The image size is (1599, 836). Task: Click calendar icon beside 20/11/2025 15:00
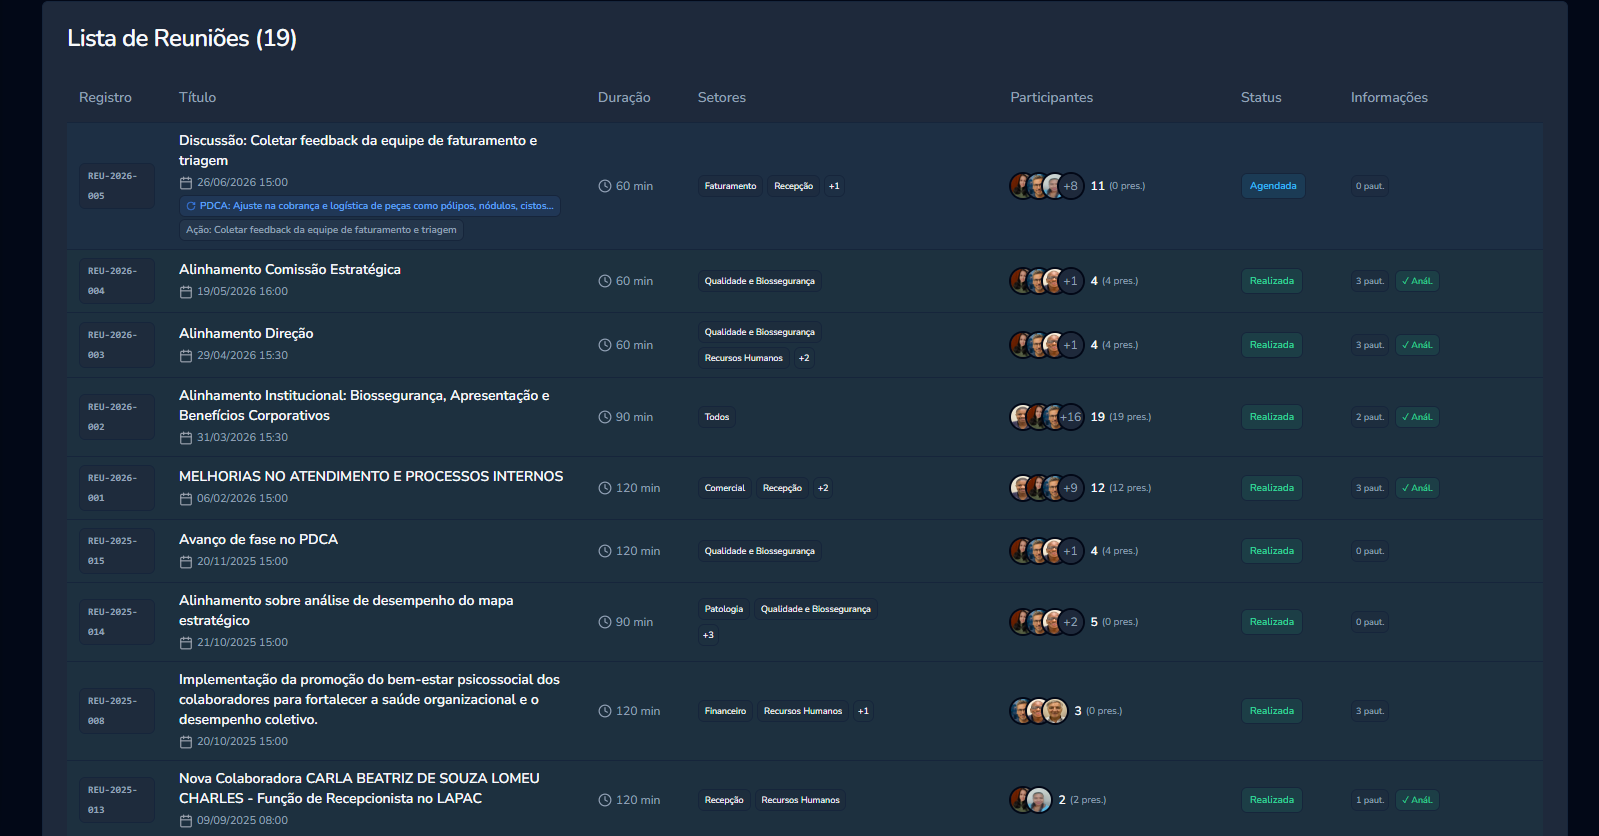(186, 562)
